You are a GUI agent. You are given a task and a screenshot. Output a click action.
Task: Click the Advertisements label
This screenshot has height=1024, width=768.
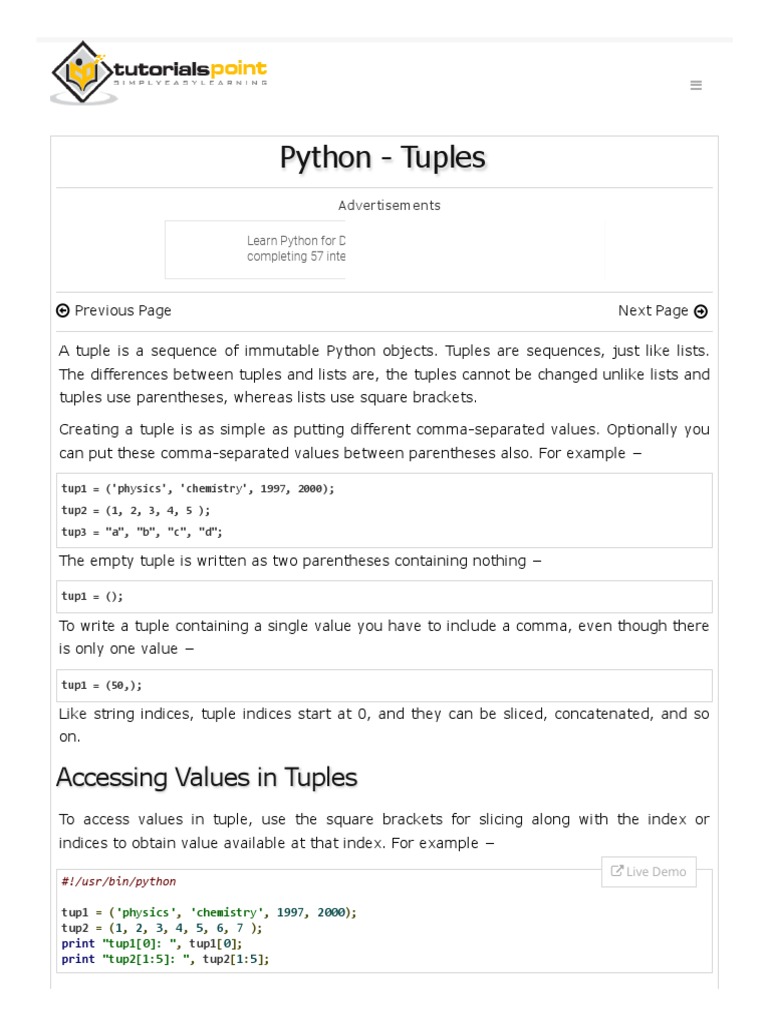point(389,206)
